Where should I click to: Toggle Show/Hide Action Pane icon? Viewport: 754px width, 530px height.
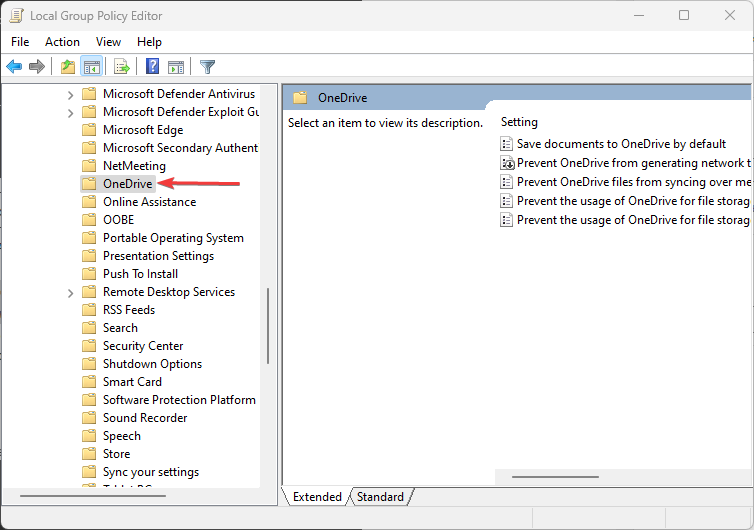point(176,67)
